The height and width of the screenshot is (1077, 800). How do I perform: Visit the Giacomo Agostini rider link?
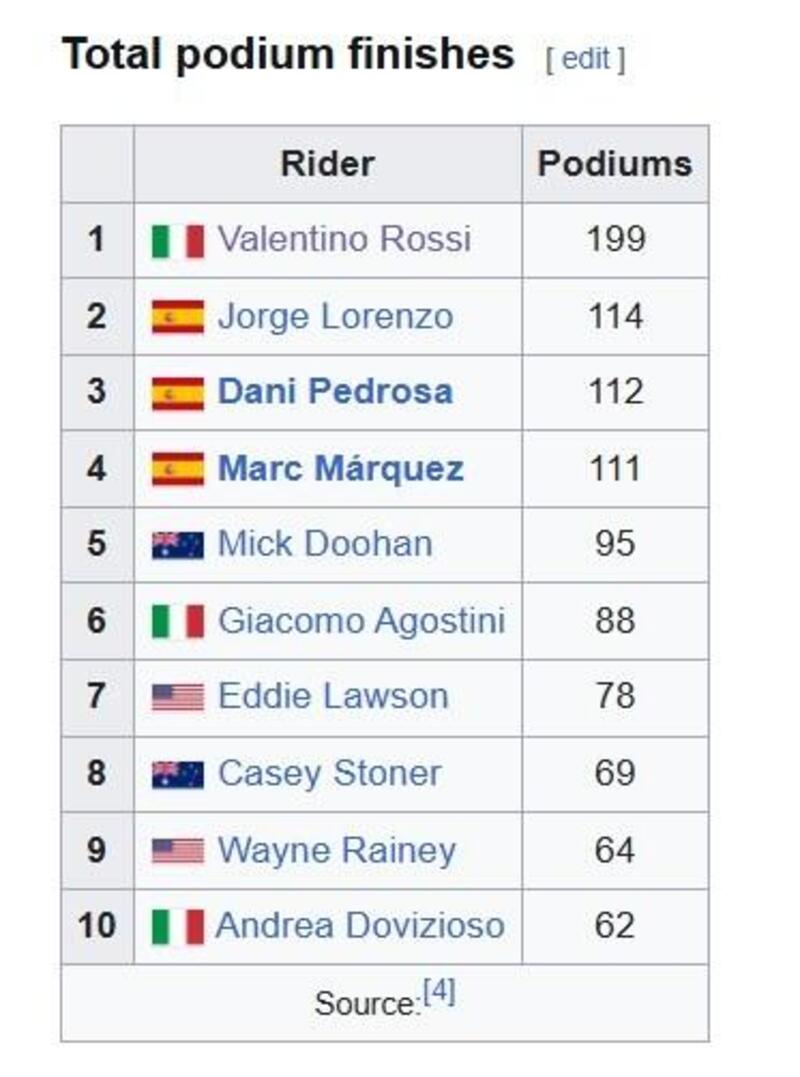[x=361, y=620]
